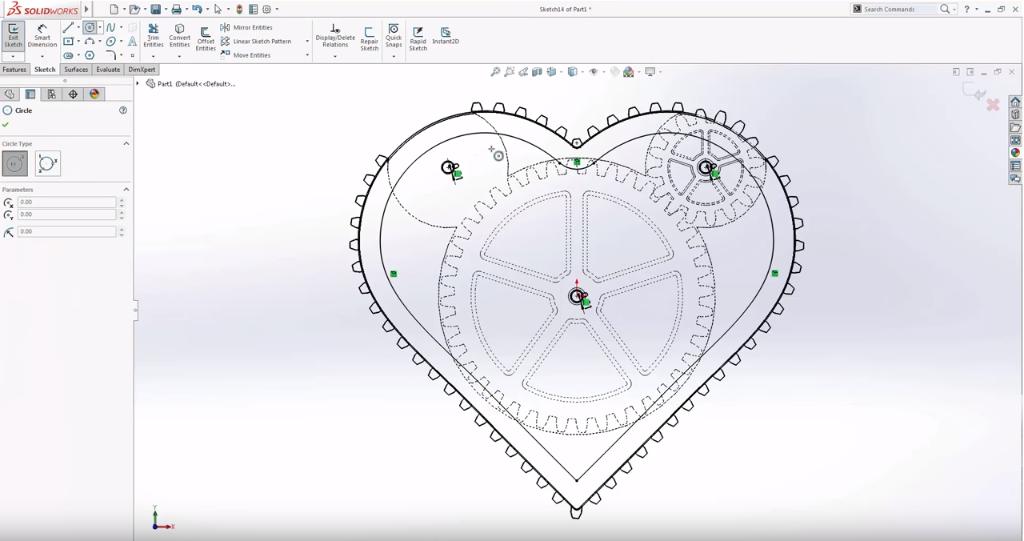Select the sketch Text tool
The image size is (1024, 541).
tap(132, 41)
